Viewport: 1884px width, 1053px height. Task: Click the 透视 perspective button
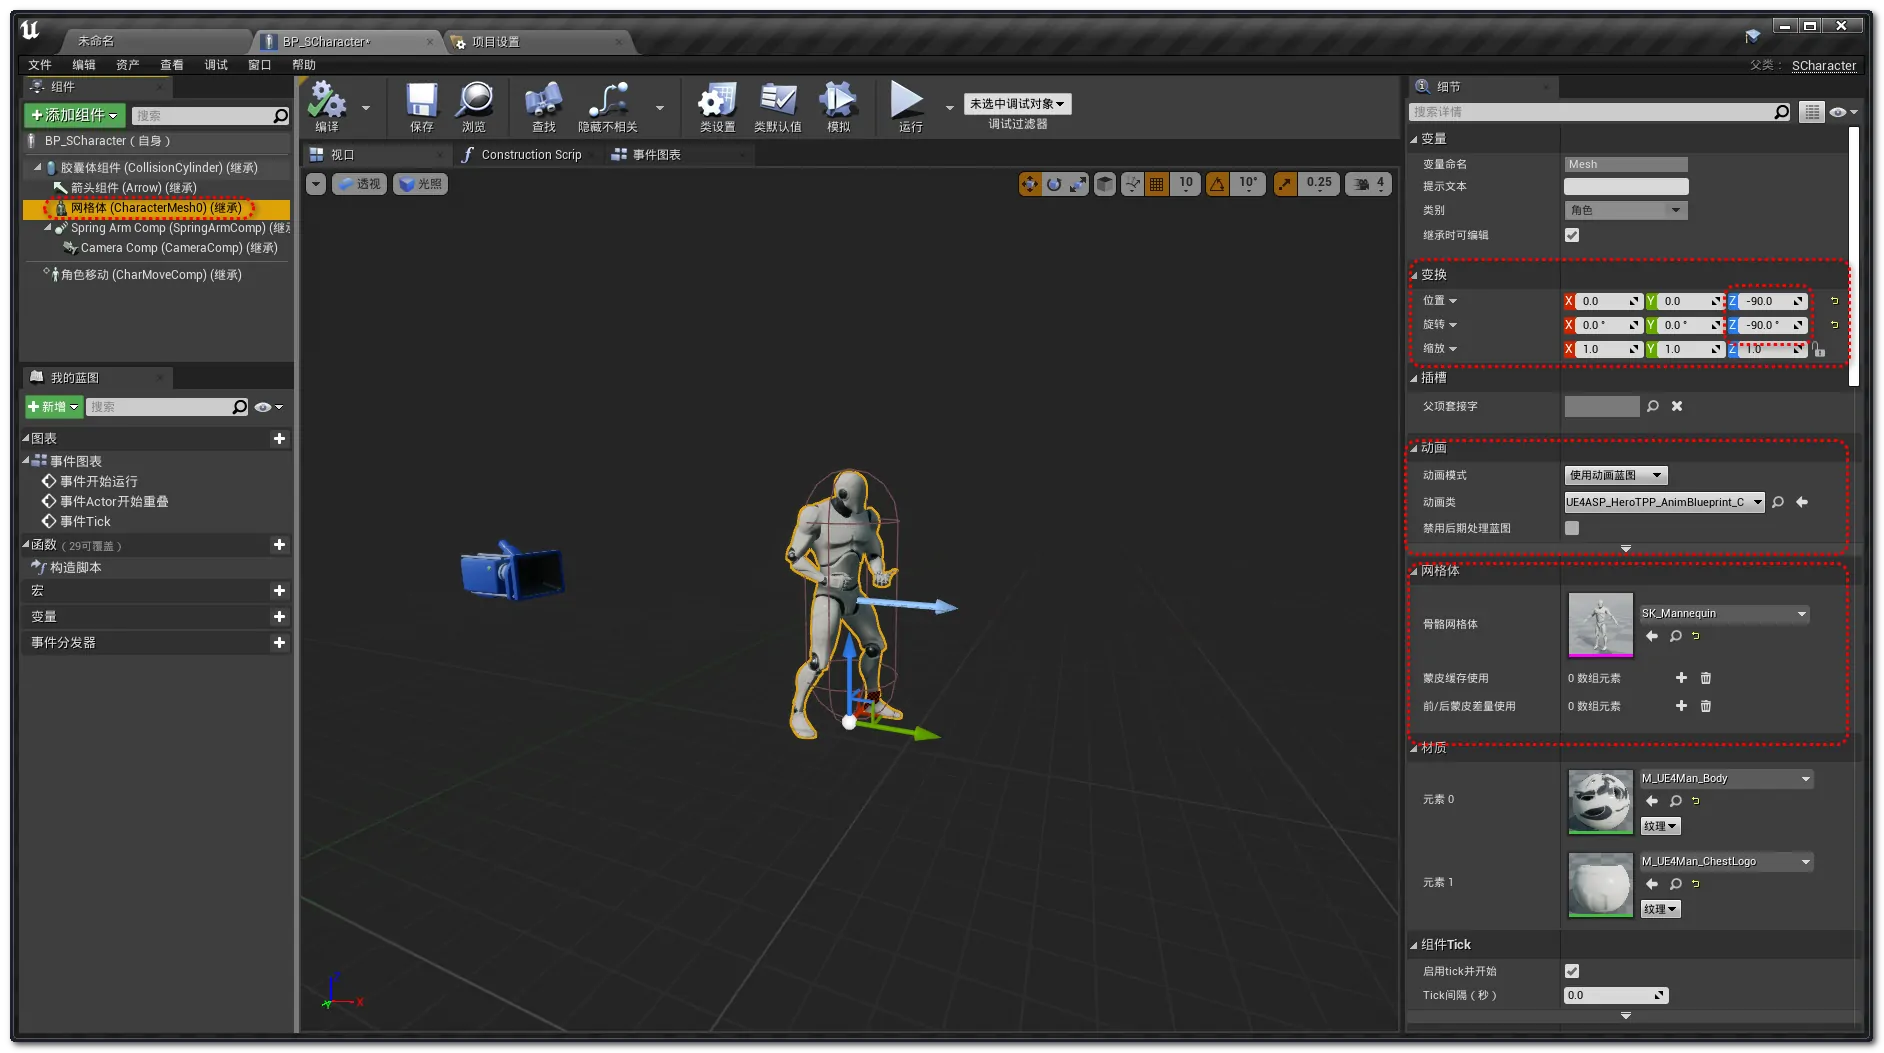(359, 184)
